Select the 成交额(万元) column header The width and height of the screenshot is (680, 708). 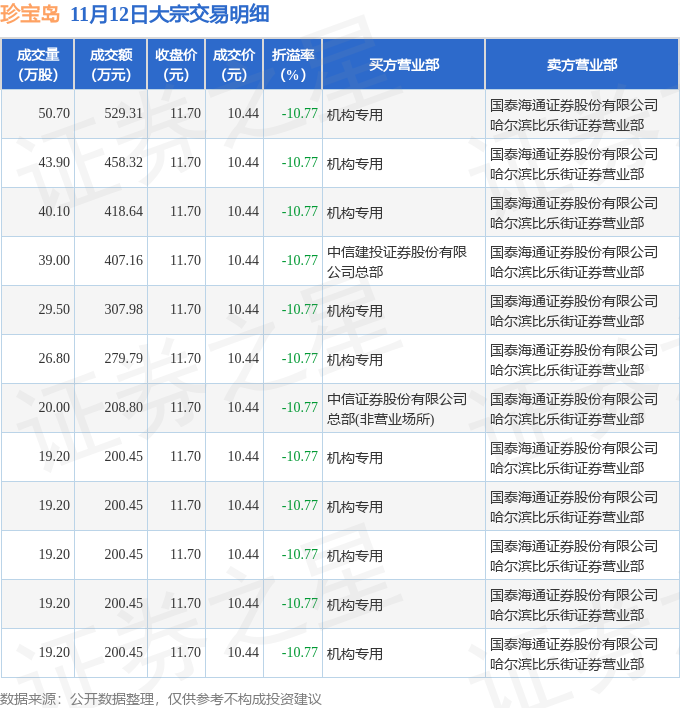tap(110, 64)
